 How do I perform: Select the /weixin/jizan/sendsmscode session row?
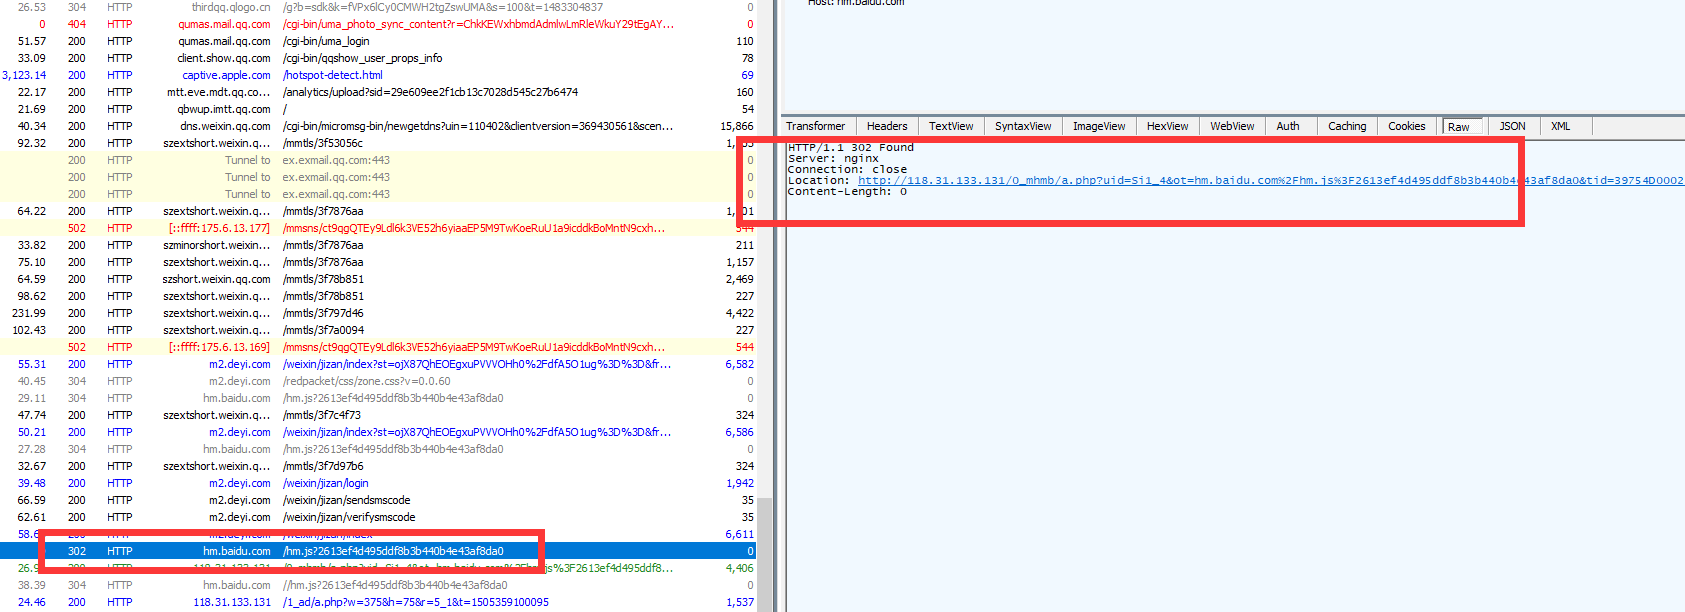pyautogui.click(x=378, y=500)
